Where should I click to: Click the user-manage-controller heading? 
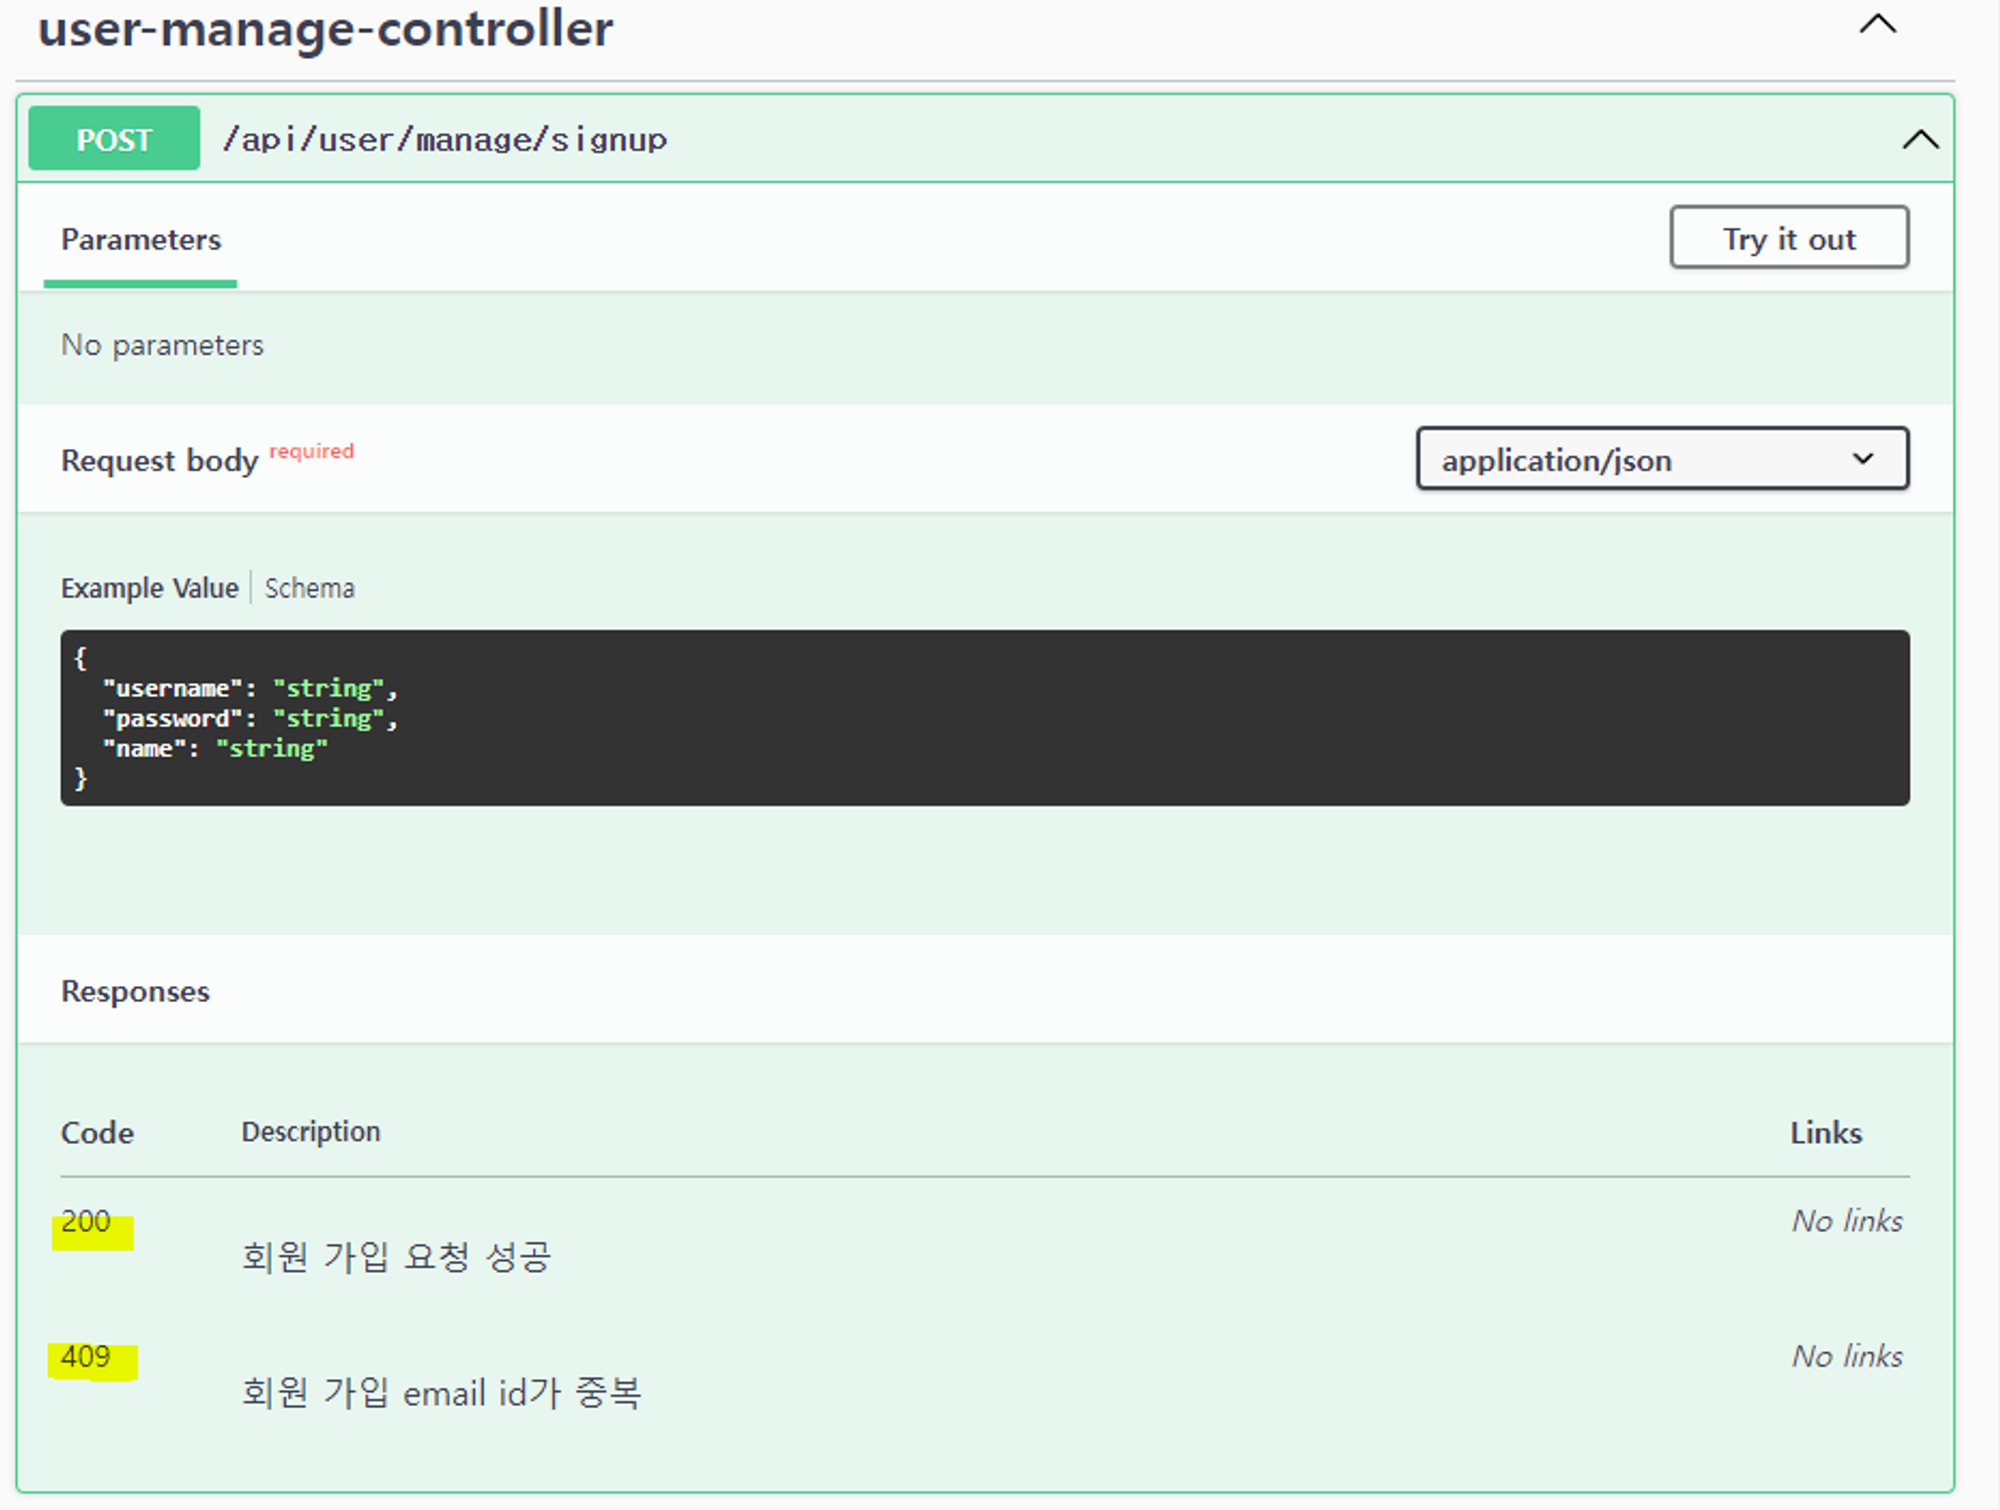click(325, 30)
